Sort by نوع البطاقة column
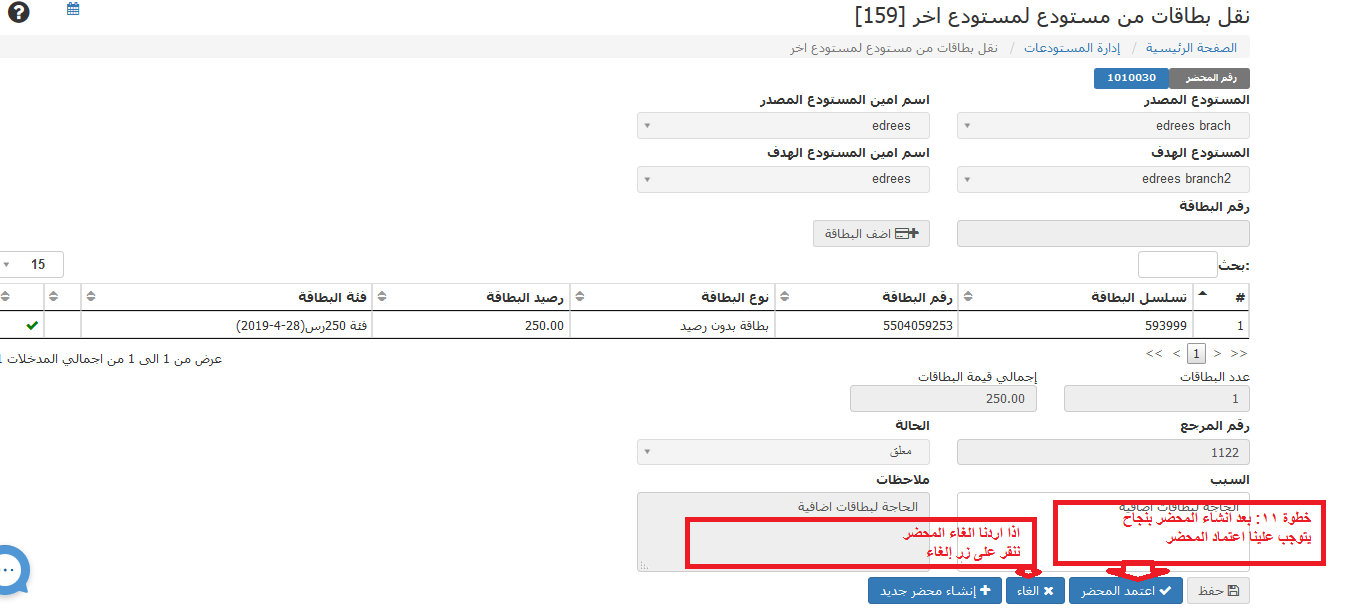The width and height of the screenshot is (1360, 615). pos(673,297)
